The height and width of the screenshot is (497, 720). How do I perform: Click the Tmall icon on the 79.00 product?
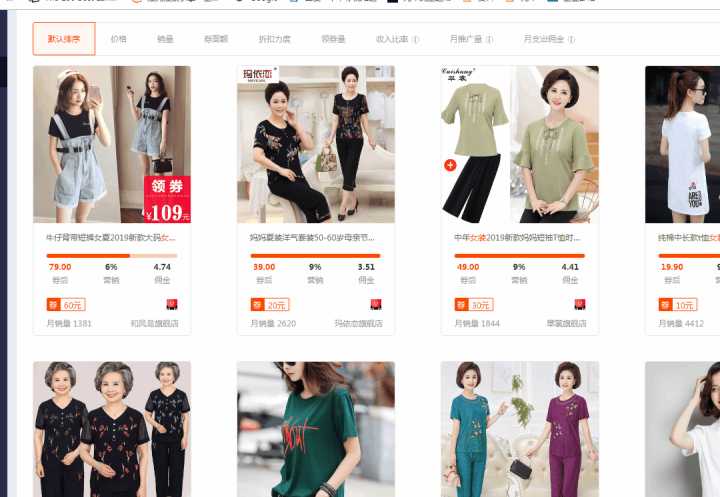click(x=172, y=305)
